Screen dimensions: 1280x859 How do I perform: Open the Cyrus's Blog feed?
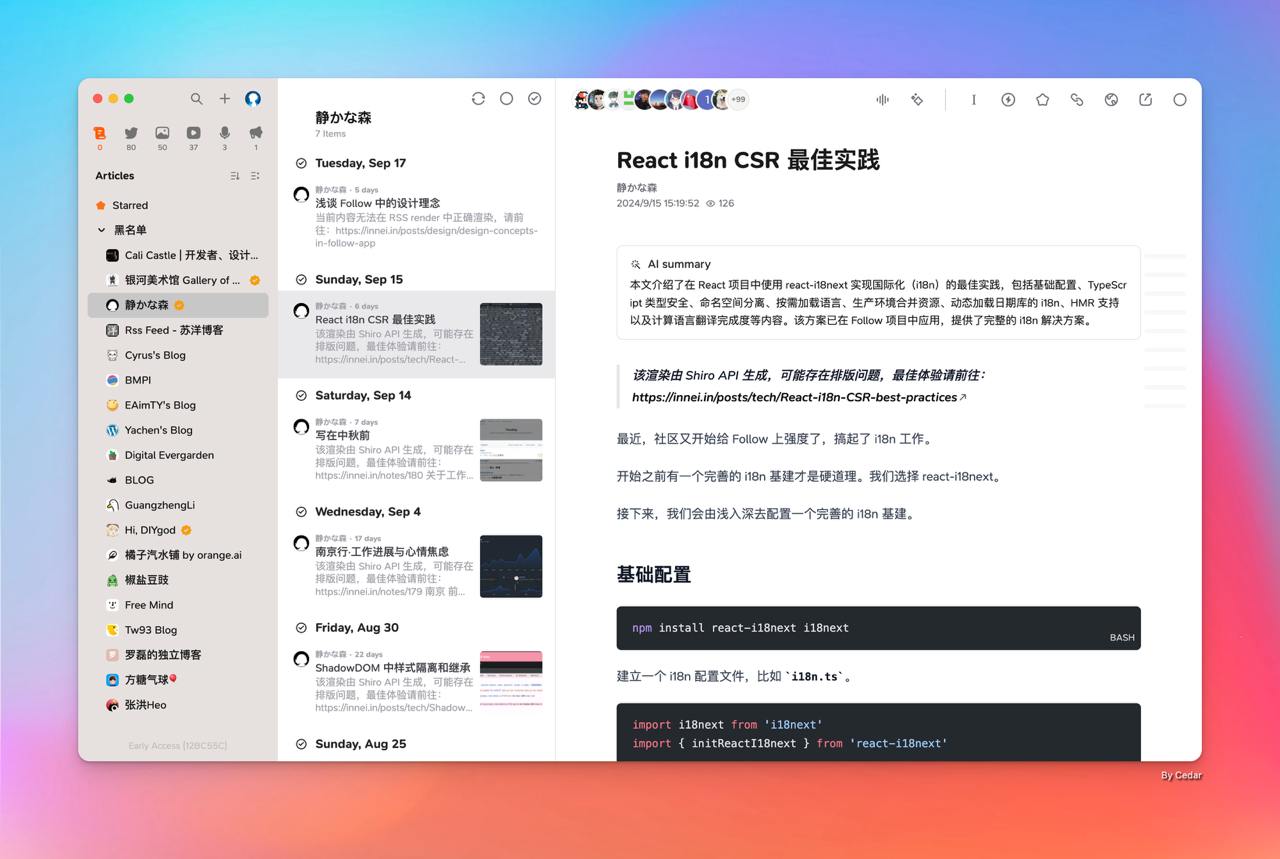pos(178,355)
